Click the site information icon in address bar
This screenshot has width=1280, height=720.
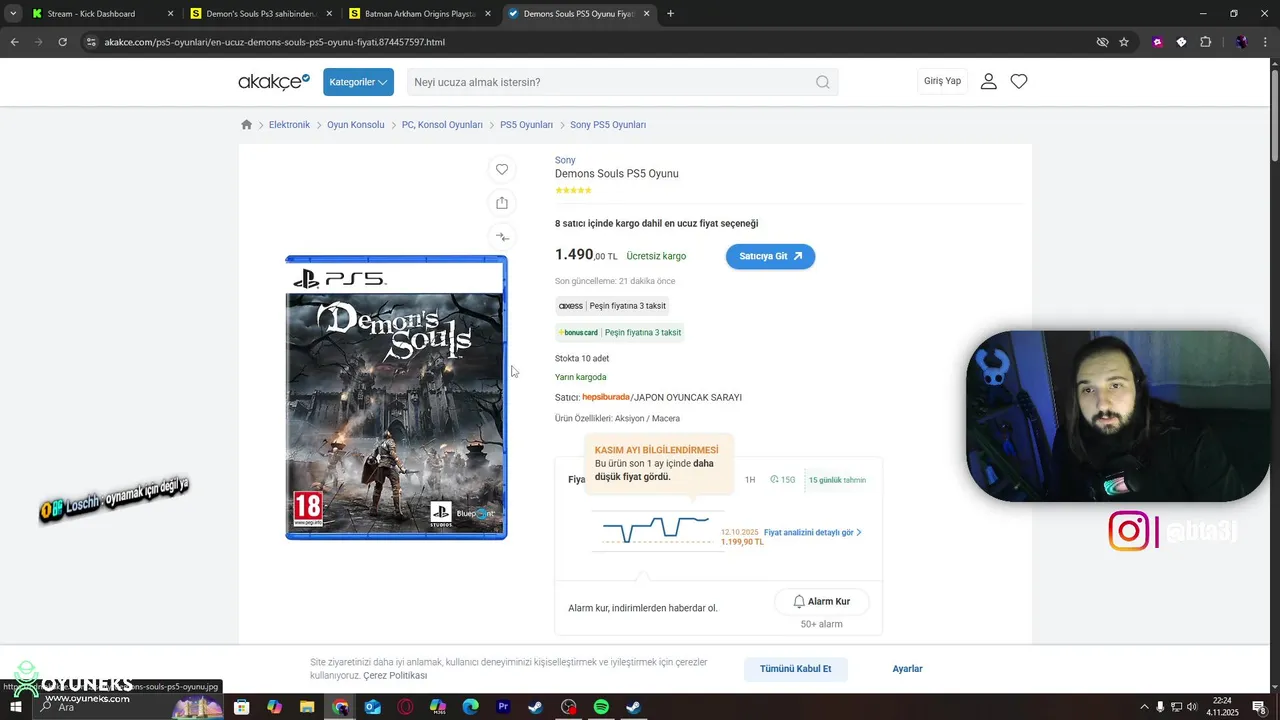[91, 42]
